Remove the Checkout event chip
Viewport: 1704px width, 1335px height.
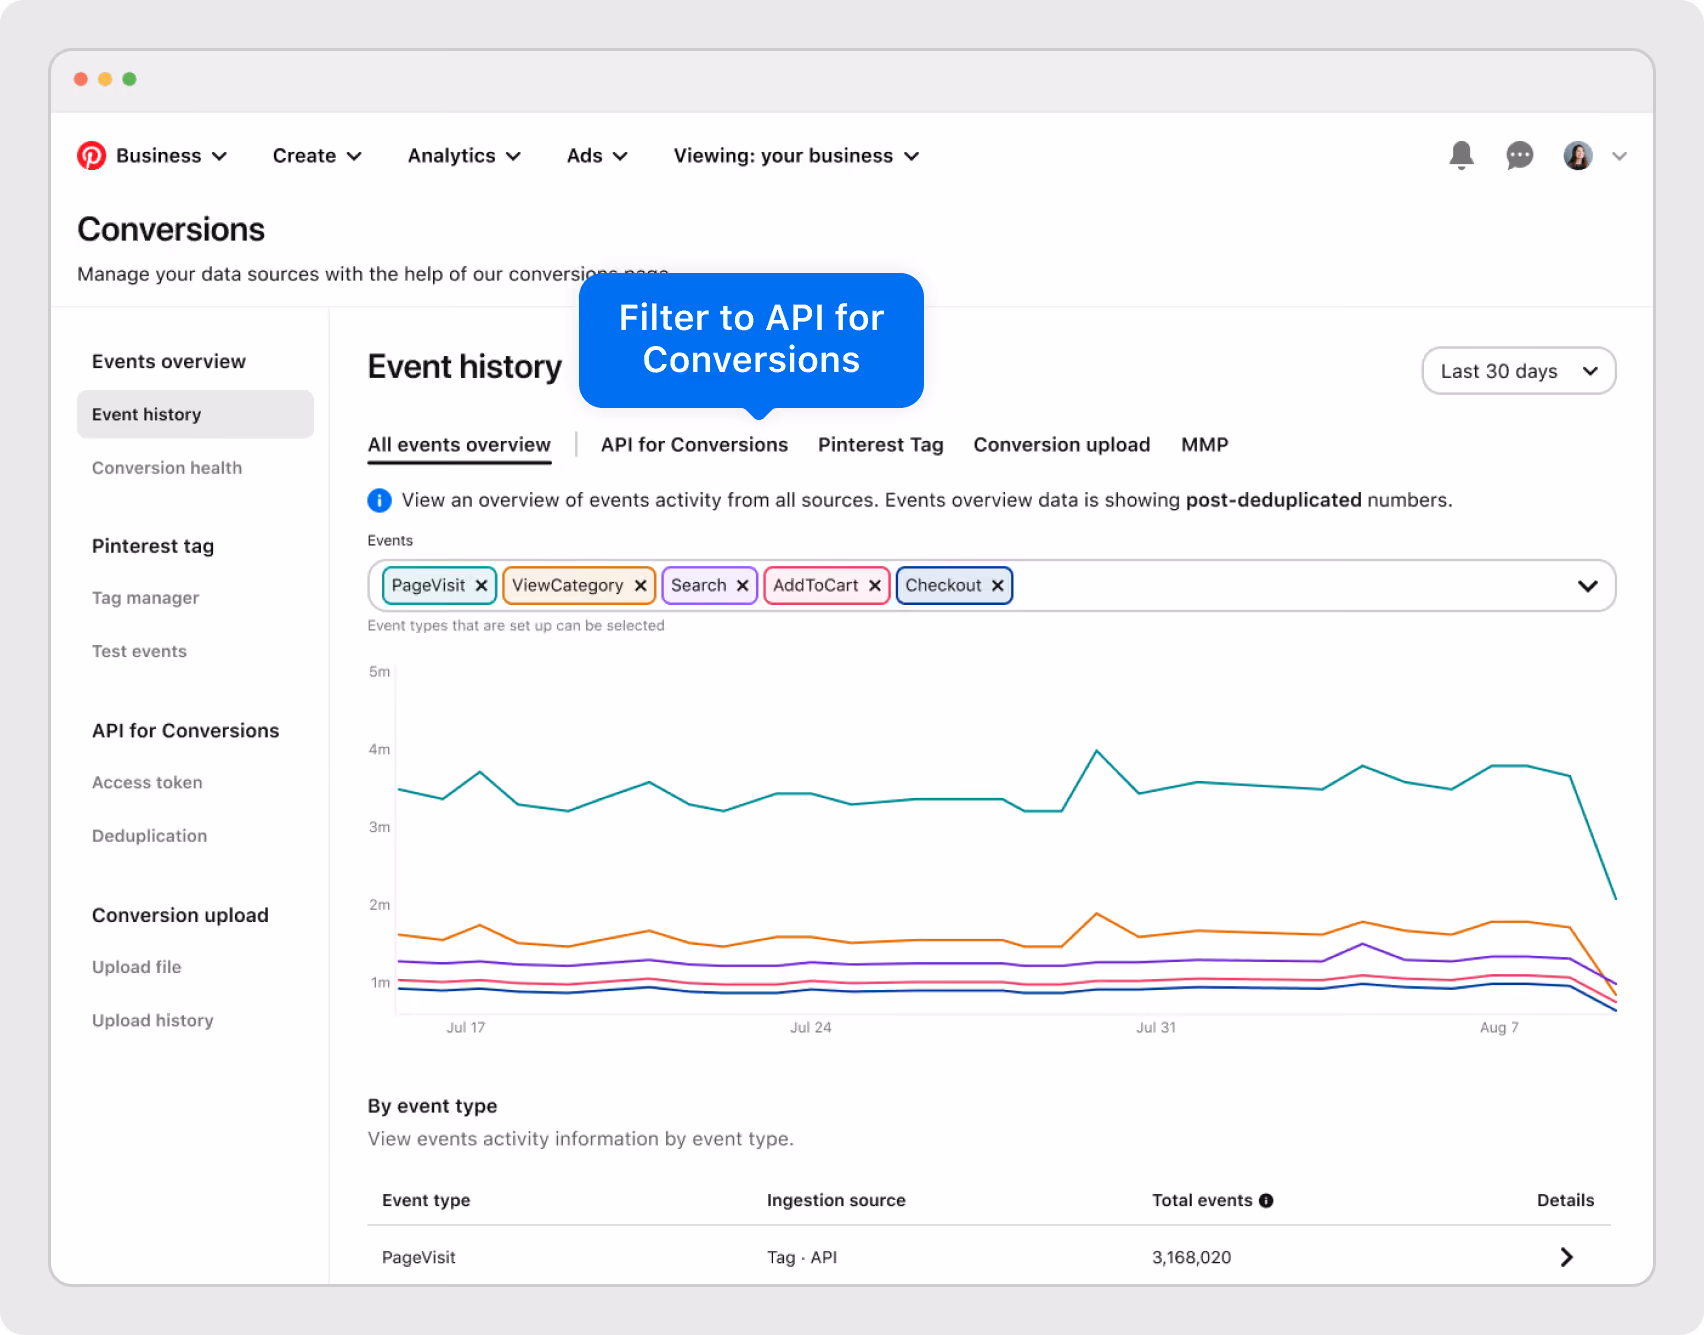(x=997, y=586)
